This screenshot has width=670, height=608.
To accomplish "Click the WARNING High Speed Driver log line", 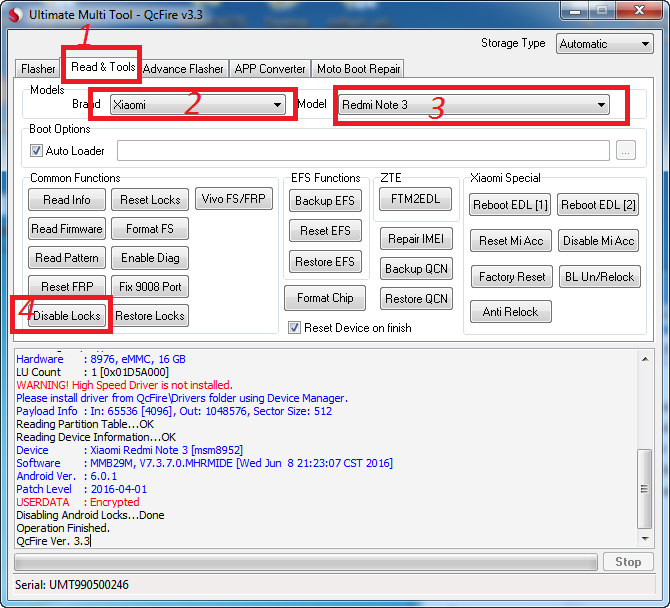I will tap(124, 385).
